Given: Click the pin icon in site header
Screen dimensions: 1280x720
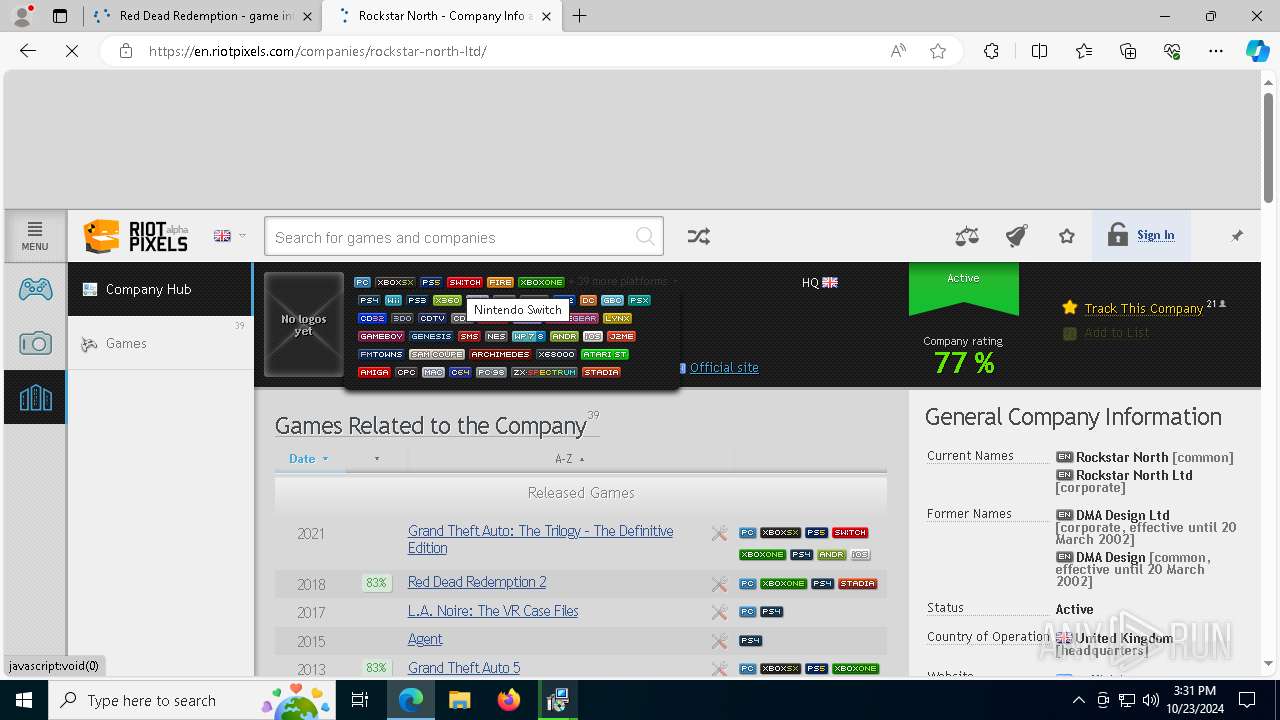Looking at the screenshot, I should [1237, 236].
